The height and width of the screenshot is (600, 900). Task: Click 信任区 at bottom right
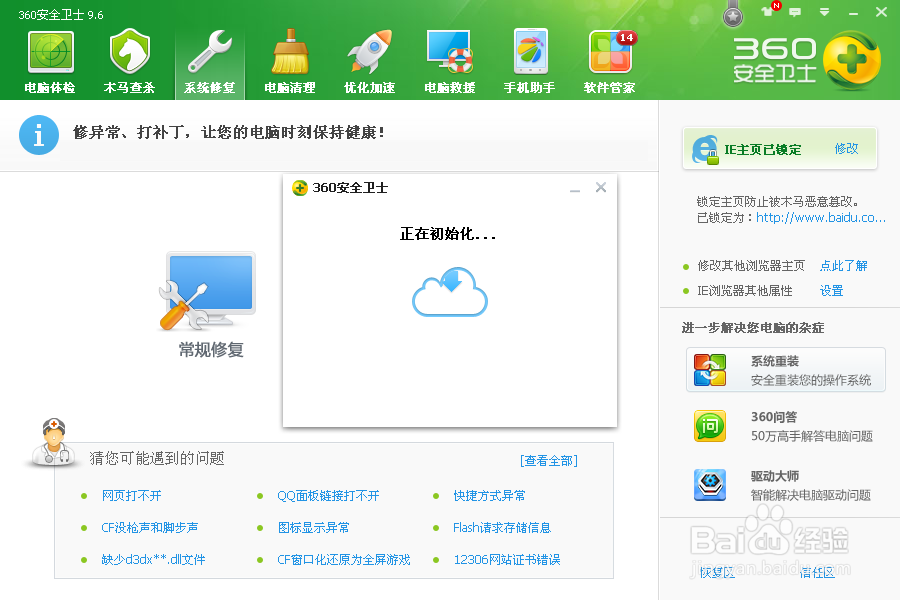tap(817, 572)
